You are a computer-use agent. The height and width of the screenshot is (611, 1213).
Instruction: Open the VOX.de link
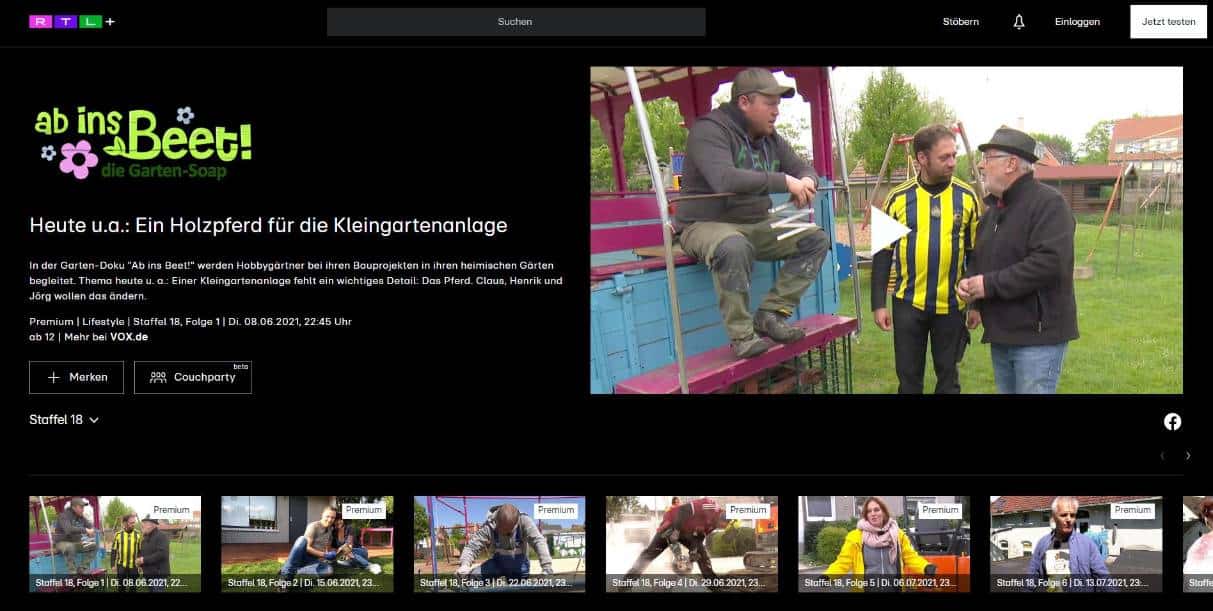tap(129, 337)
